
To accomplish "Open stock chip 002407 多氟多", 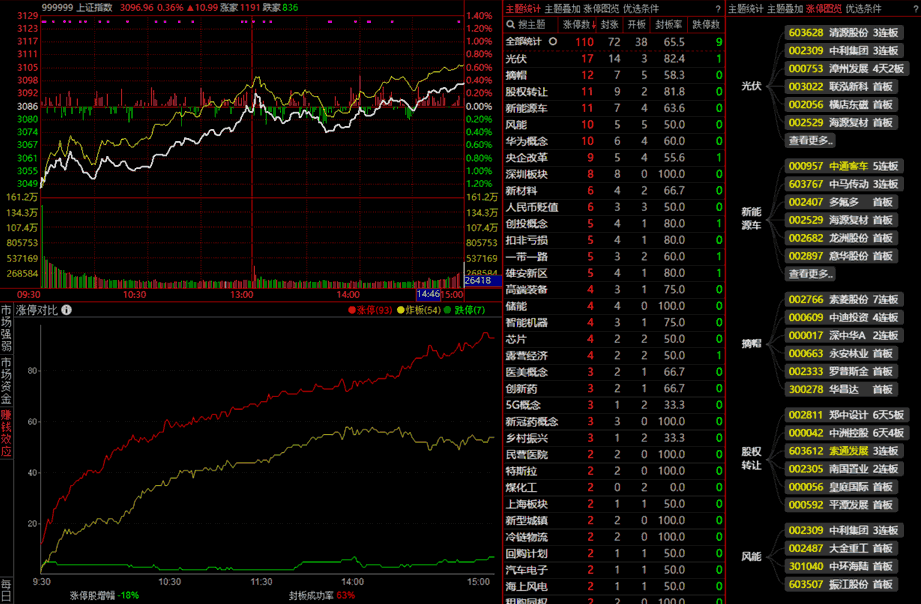I will coord(841,202).
